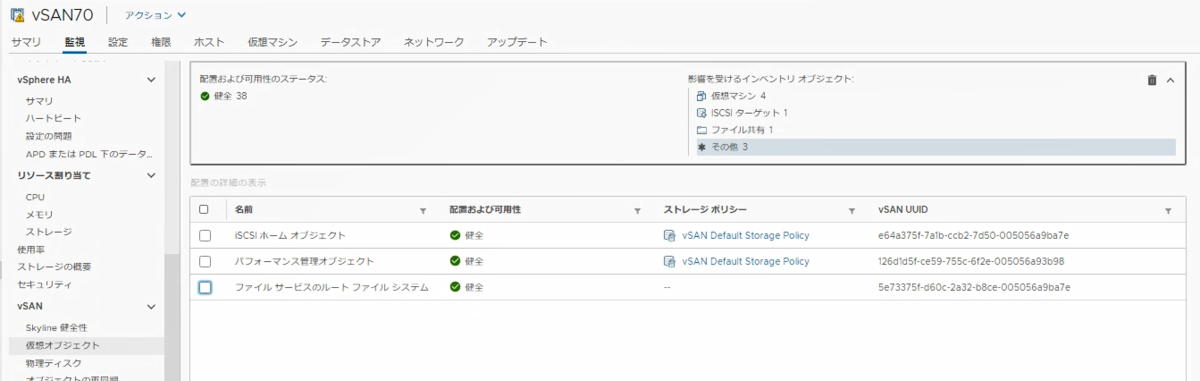This screenshot has height=381, width=1200.
Task: Switch to the 仮想マシン tab
Action: pos(273,42)
